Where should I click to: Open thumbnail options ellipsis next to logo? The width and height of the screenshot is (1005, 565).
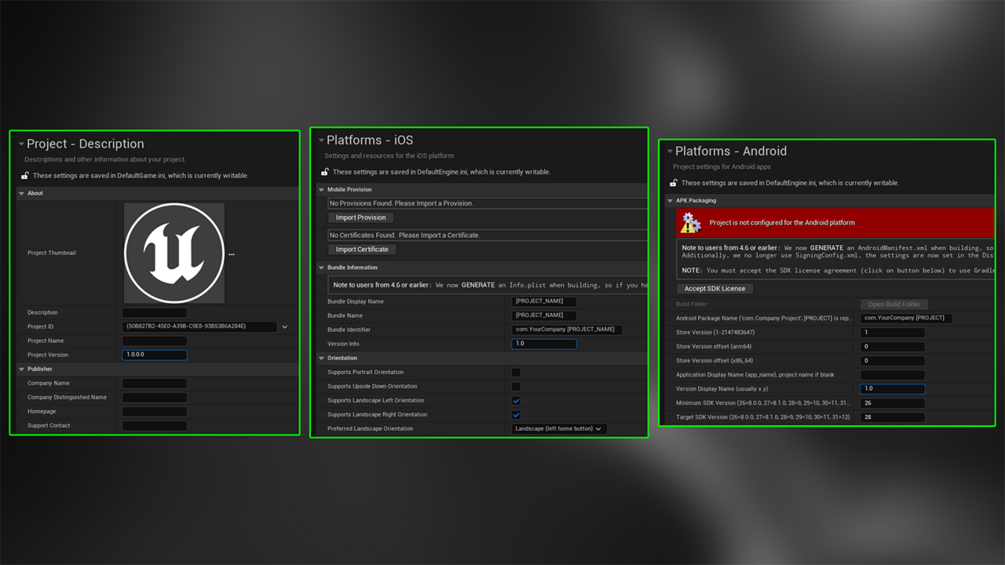pyautogui.click(x=231, y=254)
